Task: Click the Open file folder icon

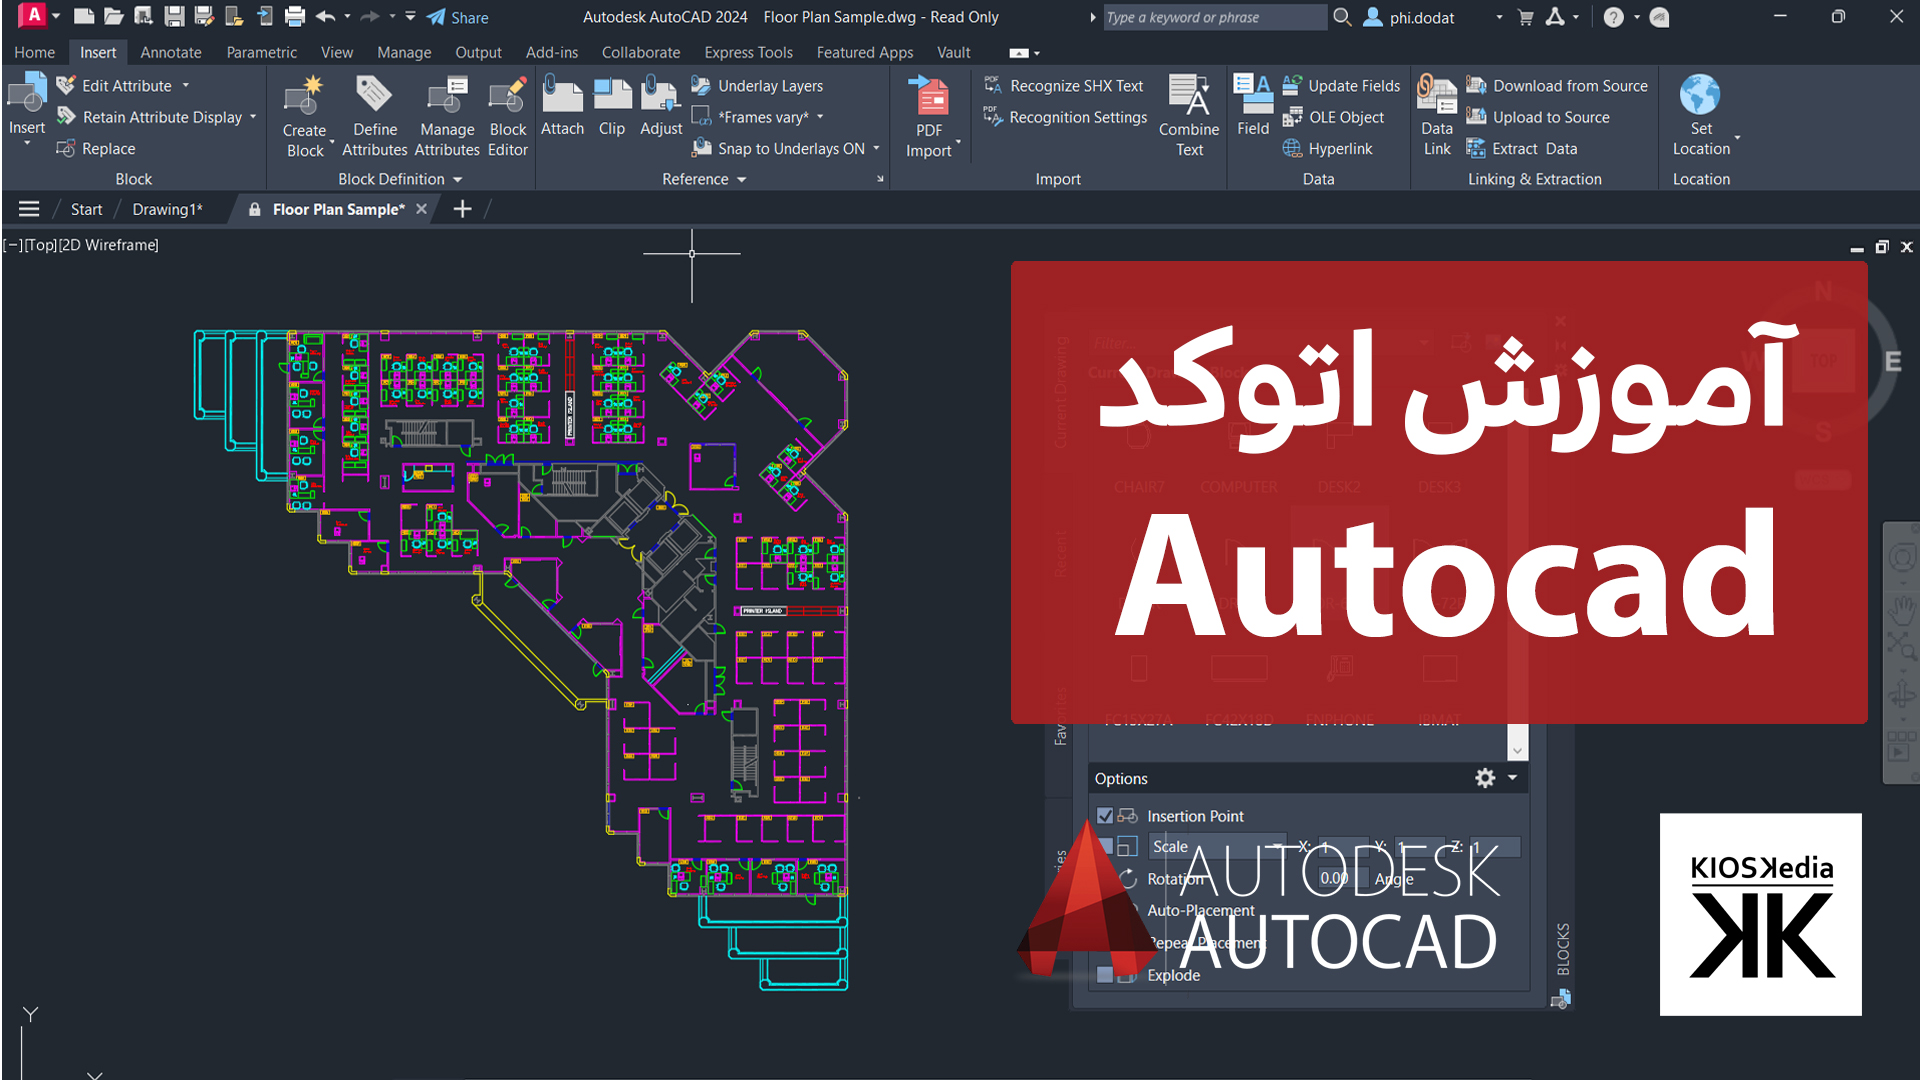Action: tap(114, 16)
